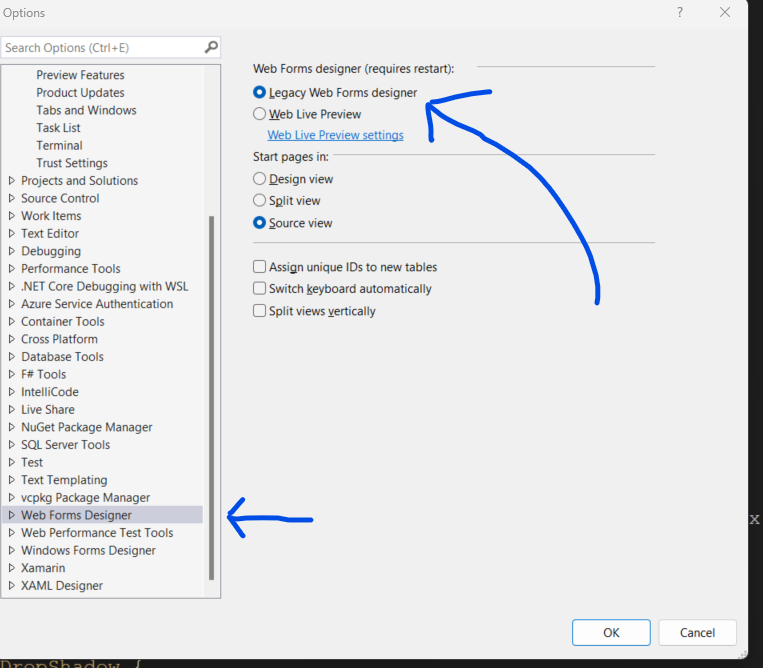Open Web Live Preview settings link
This screenshot has height=668, width=763.
pos(335,135)
